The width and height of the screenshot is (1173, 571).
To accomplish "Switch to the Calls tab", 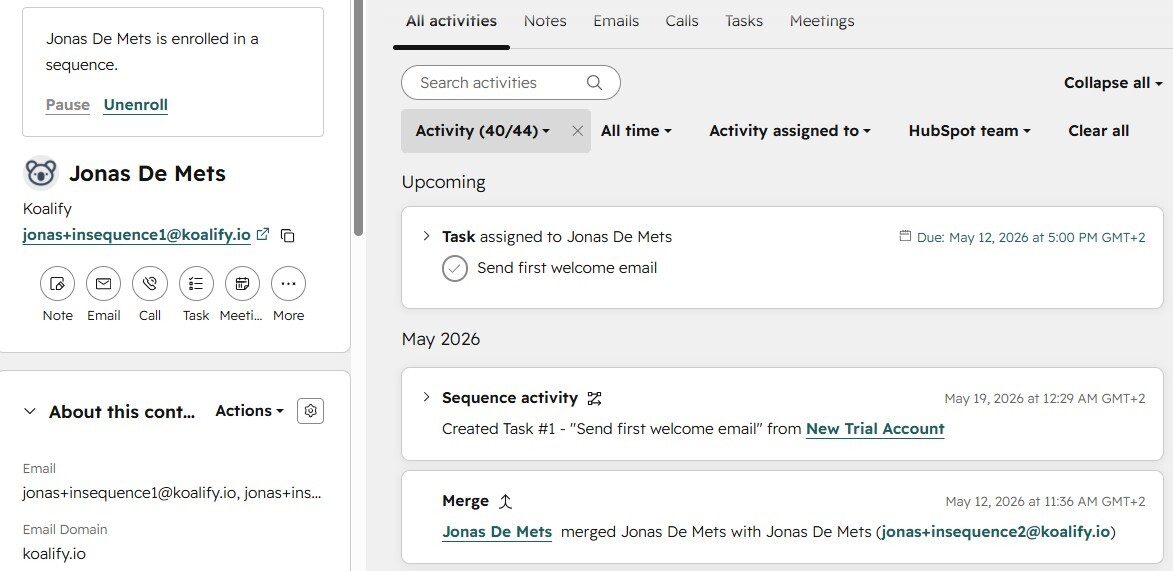I will pos(682,21).
